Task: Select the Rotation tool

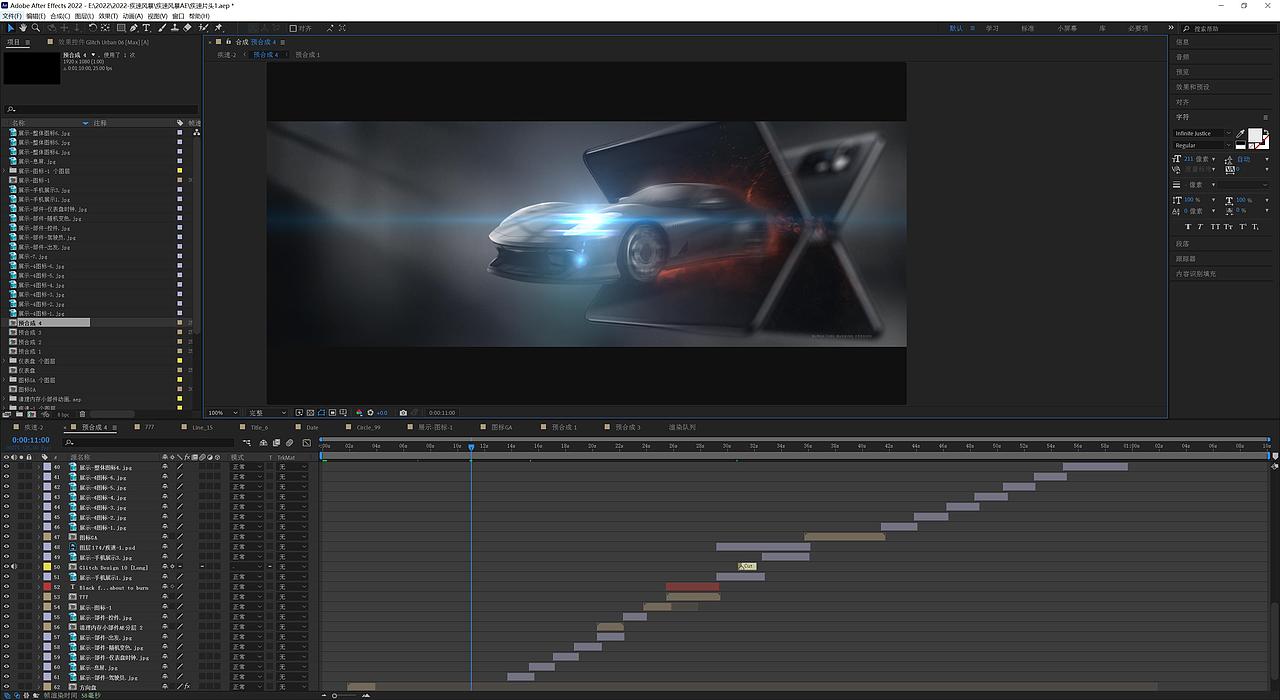Action: pos(92,28)
